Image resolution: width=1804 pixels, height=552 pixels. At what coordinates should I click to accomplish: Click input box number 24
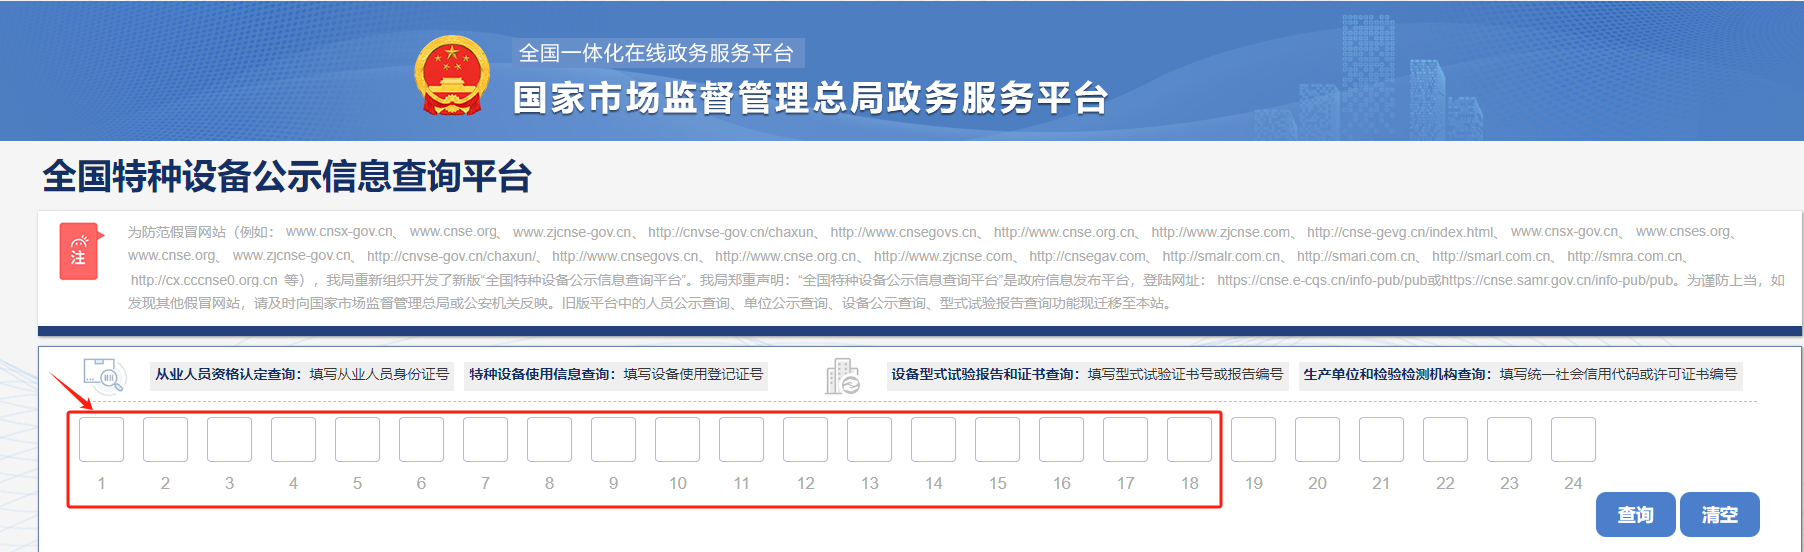[x=1573, y=440]
